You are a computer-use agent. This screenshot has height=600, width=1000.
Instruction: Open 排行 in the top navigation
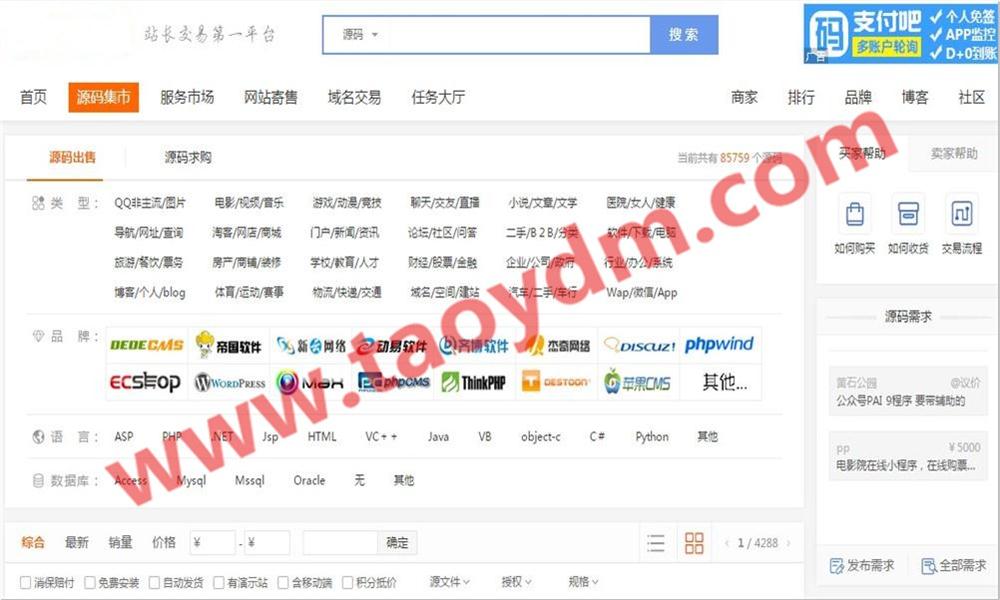pyautogui.click(x=801, y=97)
